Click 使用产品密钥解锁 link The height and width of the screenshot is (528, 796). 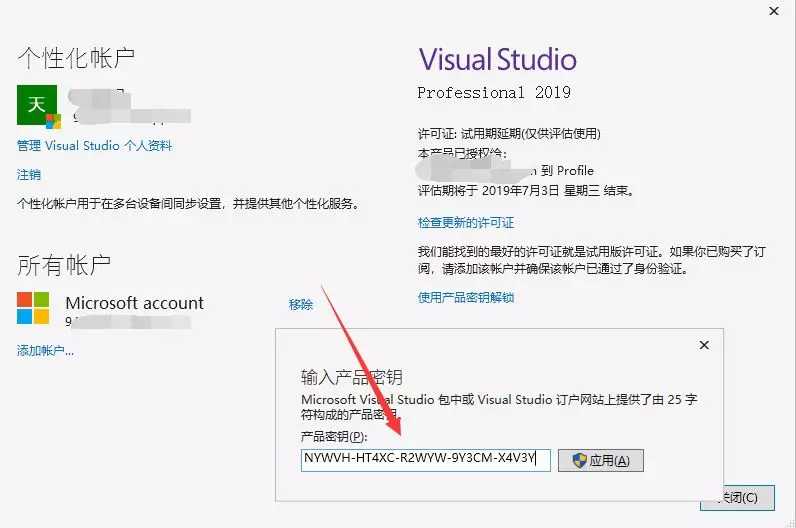[x=466, y=298]
